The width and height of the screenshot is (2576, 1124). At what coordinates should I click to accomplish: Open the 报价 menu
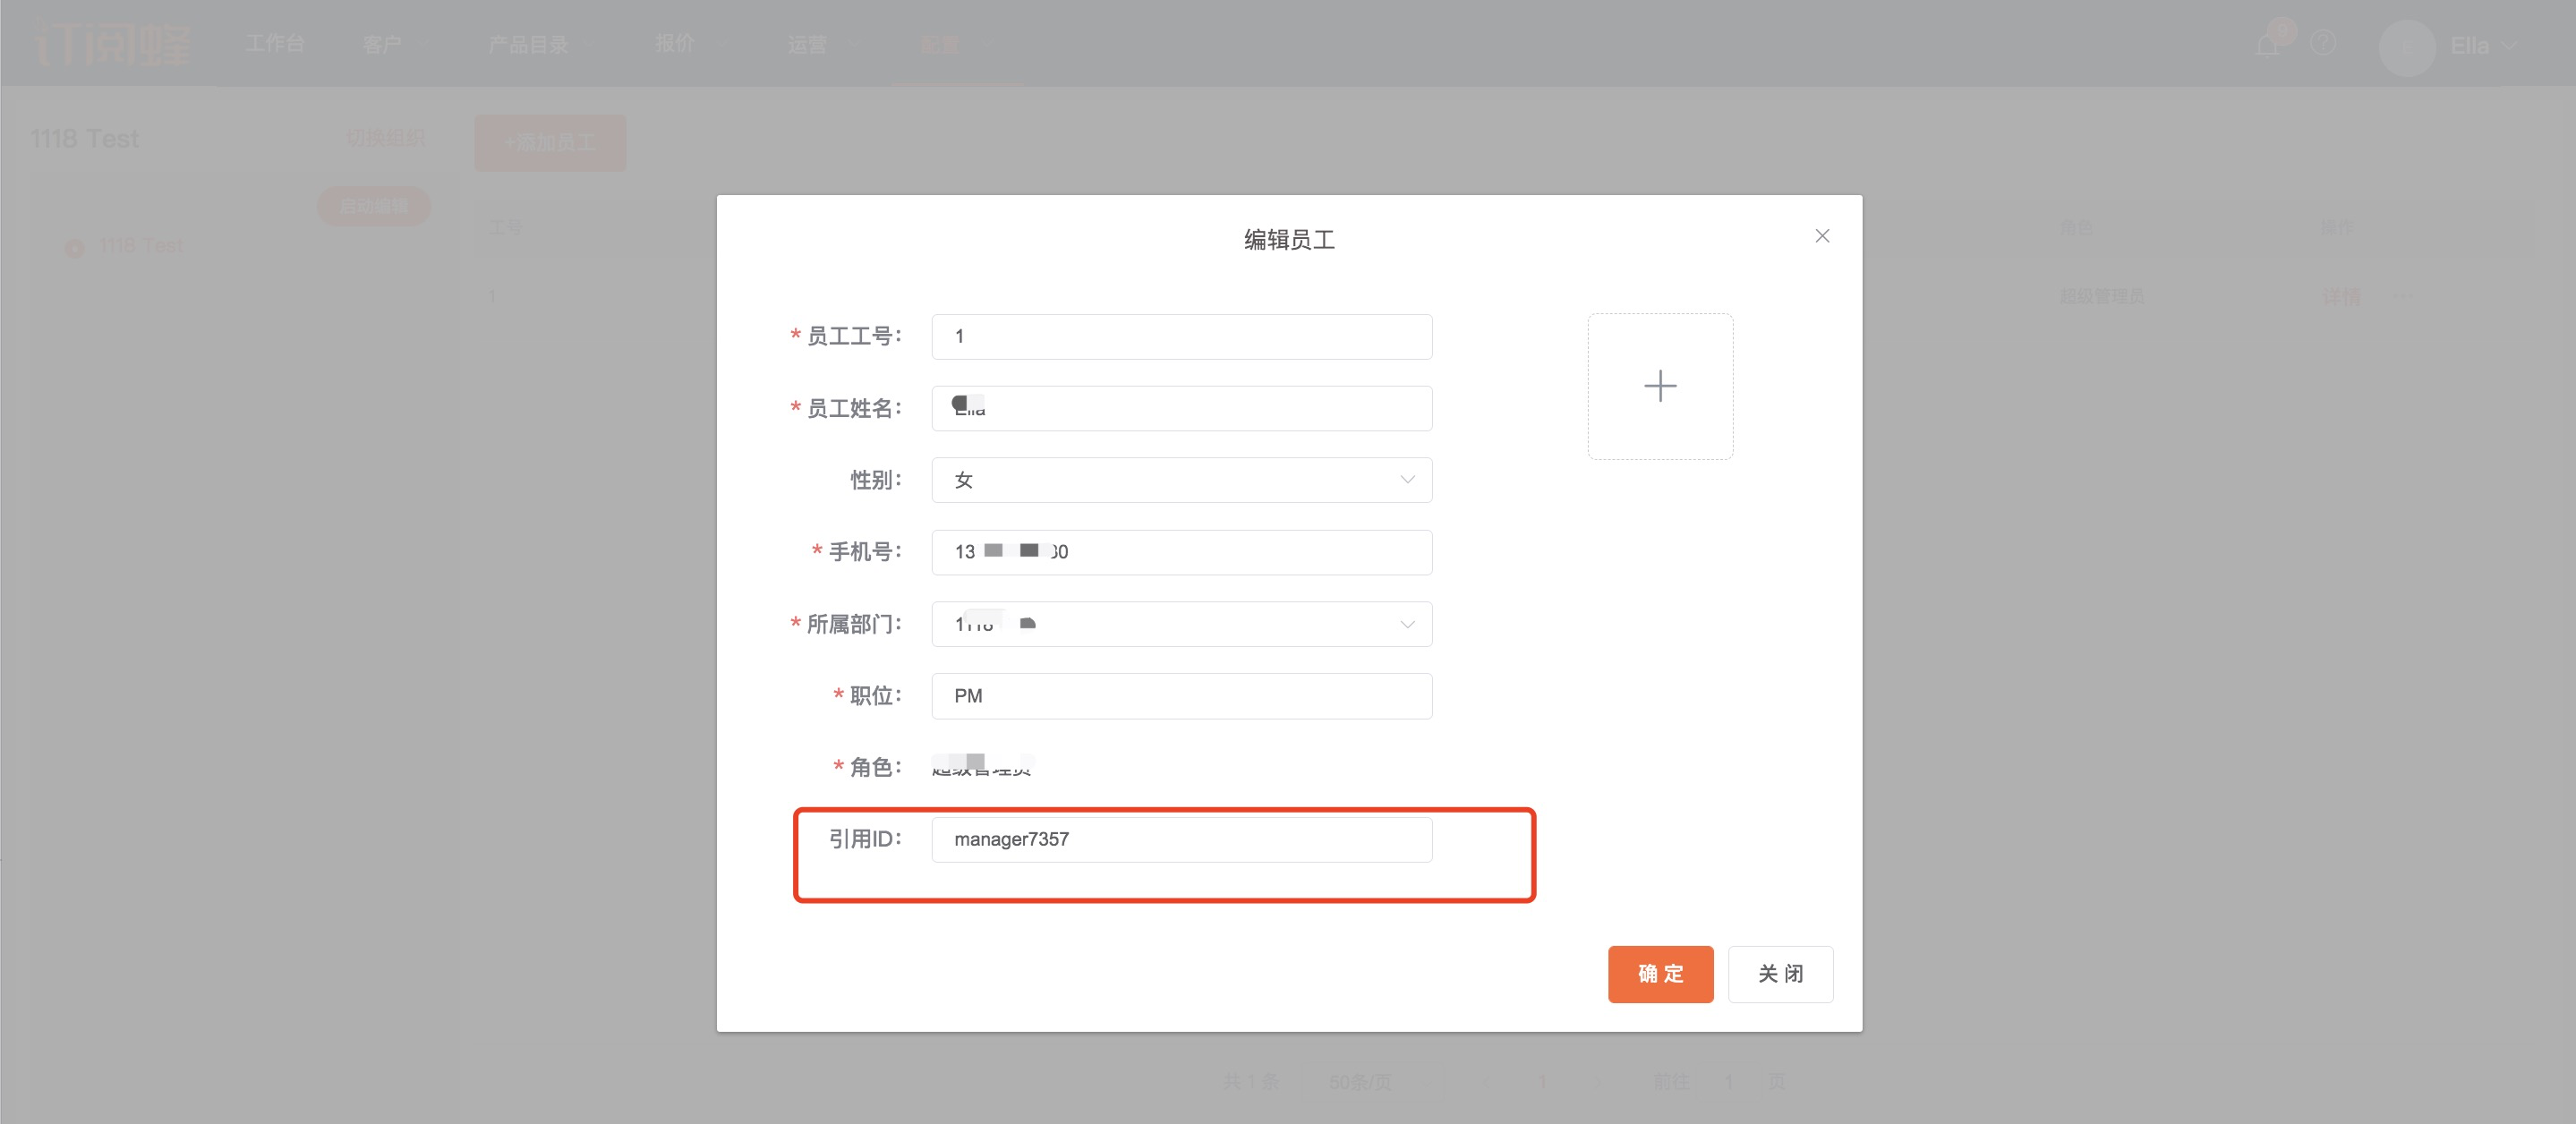tap(675, 44)
